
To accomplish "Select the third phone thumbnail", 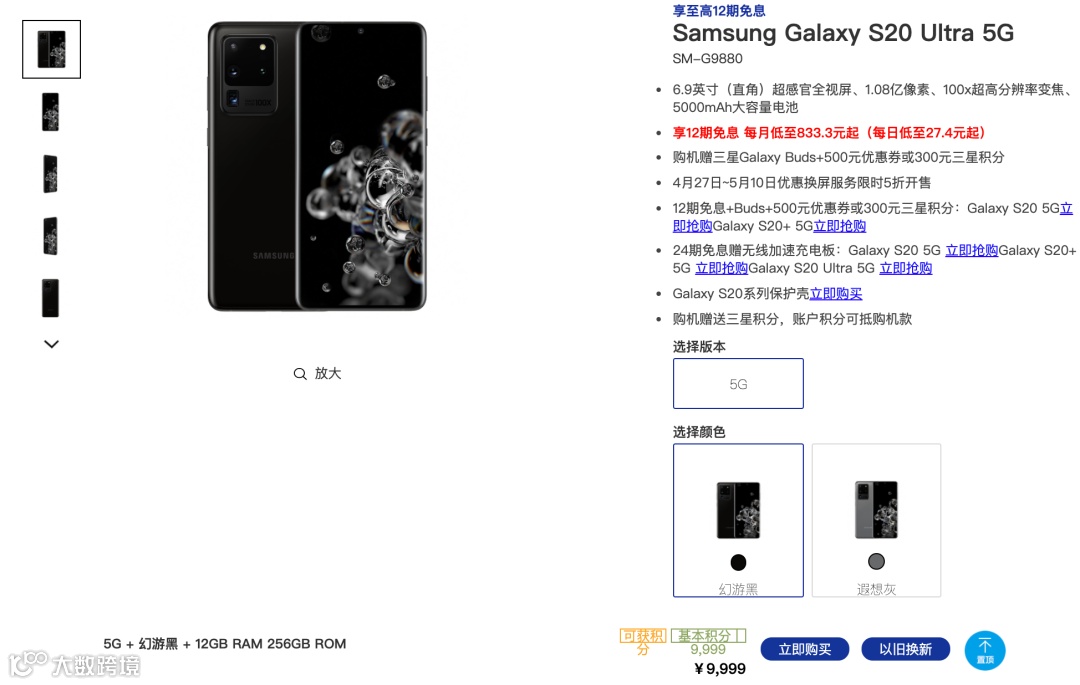I will [x=51, y=173].
